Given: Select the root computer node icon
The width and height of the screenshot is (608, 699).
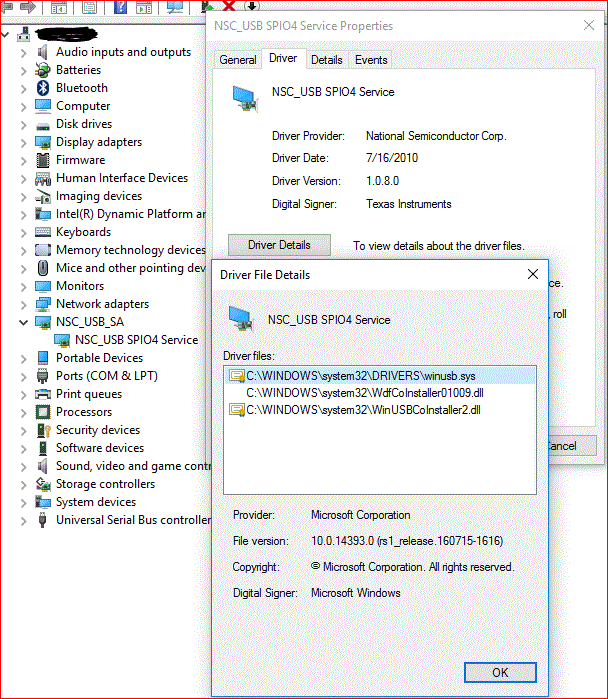Looking at the screenshot, I should coord(24,34).
